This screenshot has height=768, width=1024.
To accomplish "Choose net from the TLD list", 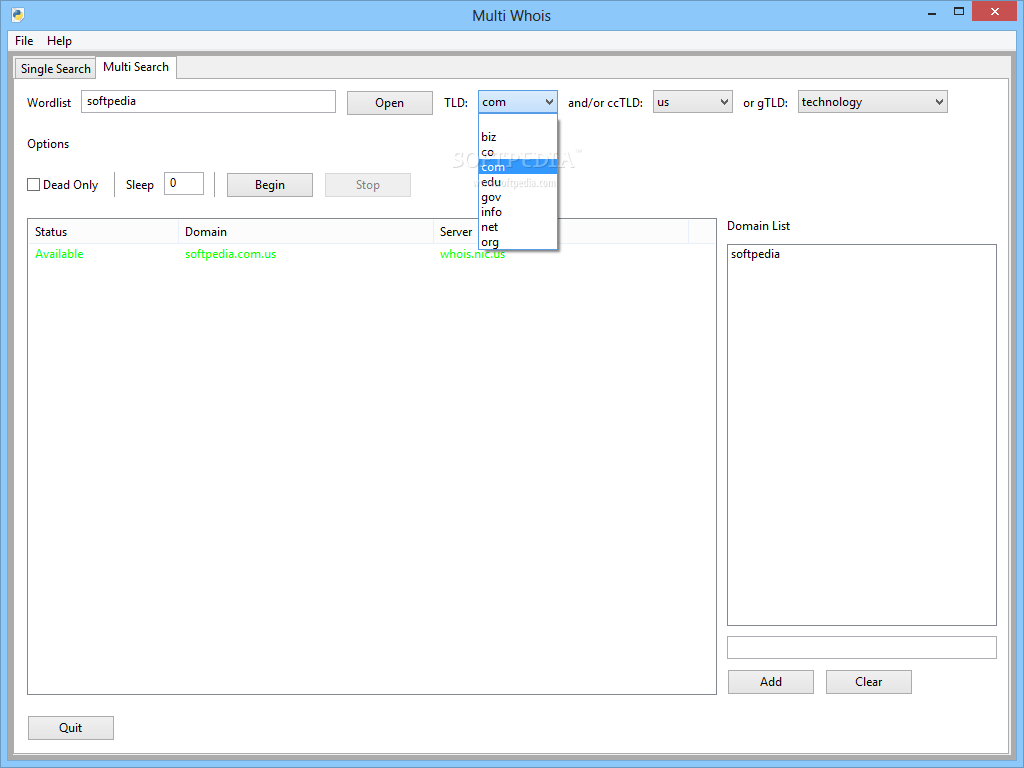I will tap(518, 227).
